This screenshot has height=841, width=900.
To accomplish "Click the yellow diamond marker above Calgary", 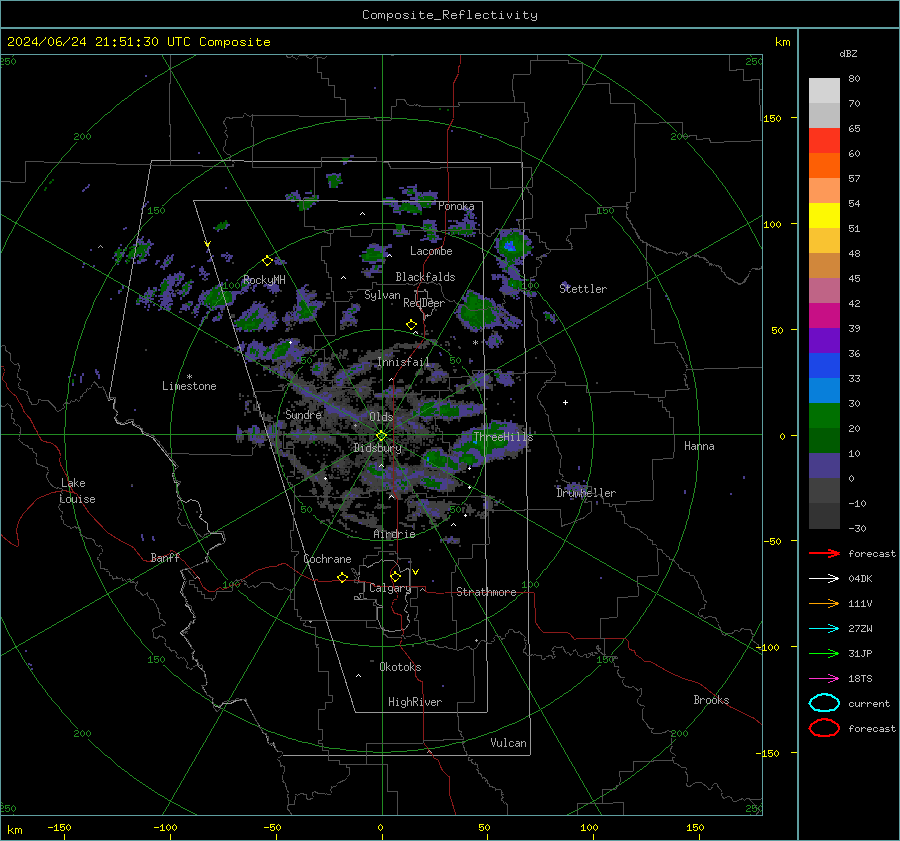I will coord(395,576).
